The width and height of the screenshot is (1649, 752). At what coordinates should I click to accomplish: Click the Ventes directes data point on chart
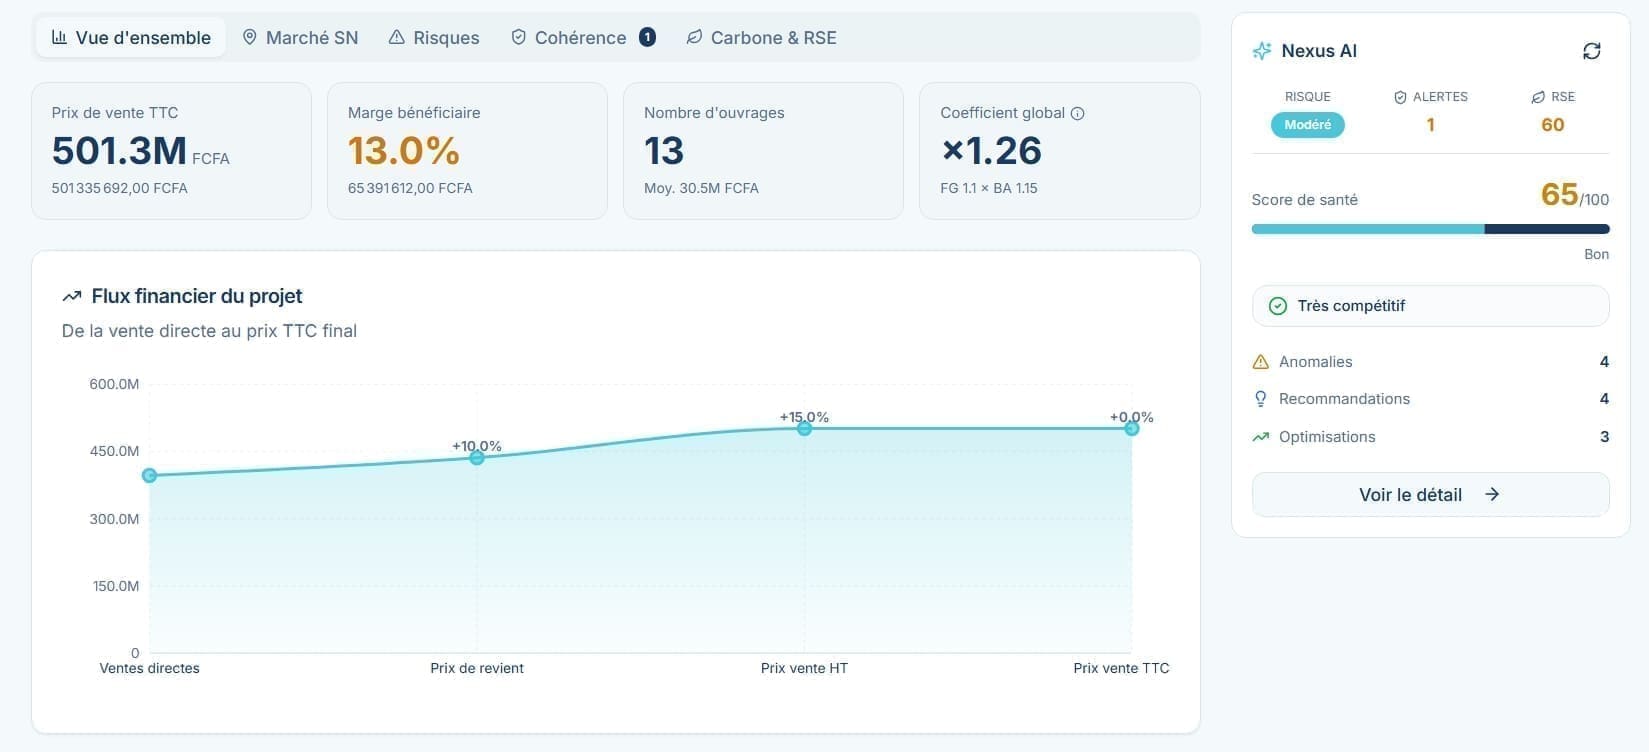coord(150,476)
